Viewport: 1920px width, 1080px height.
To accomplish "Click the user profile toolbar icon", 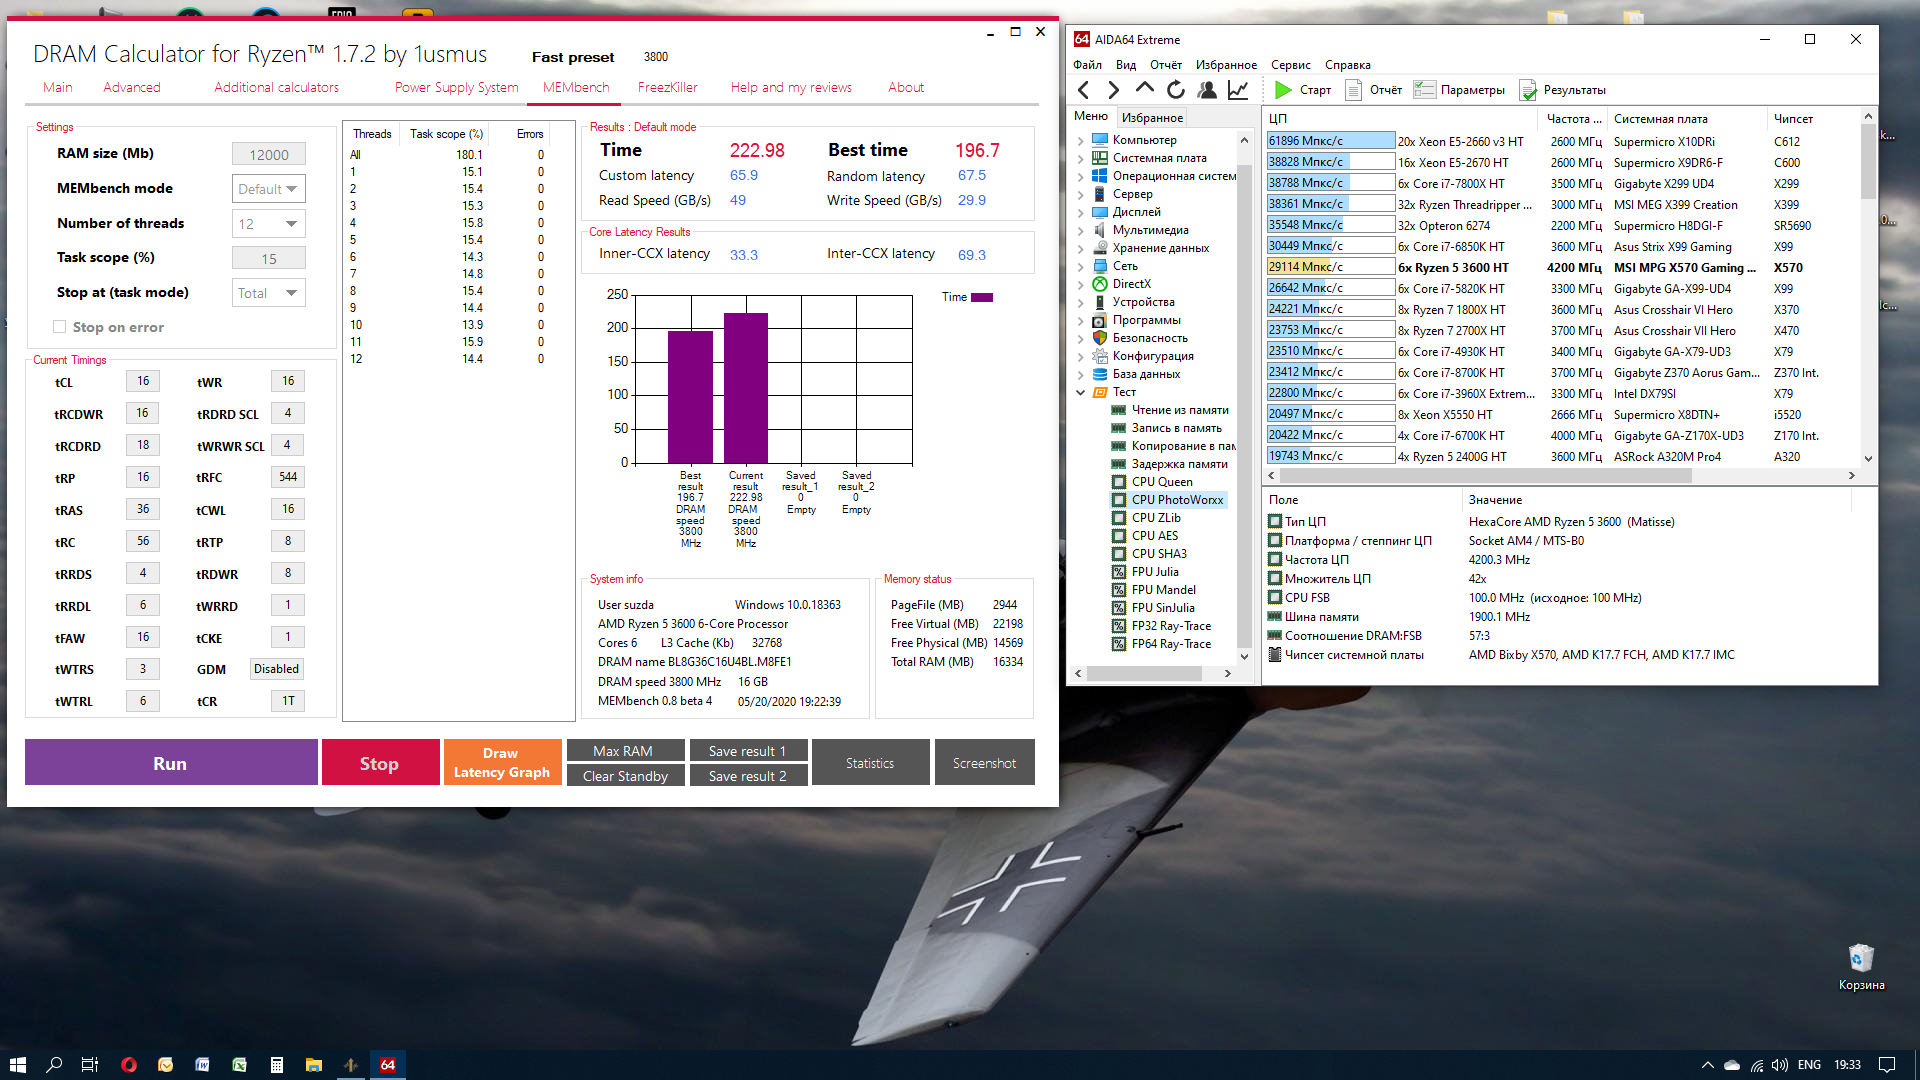I will coord(1207,90).
